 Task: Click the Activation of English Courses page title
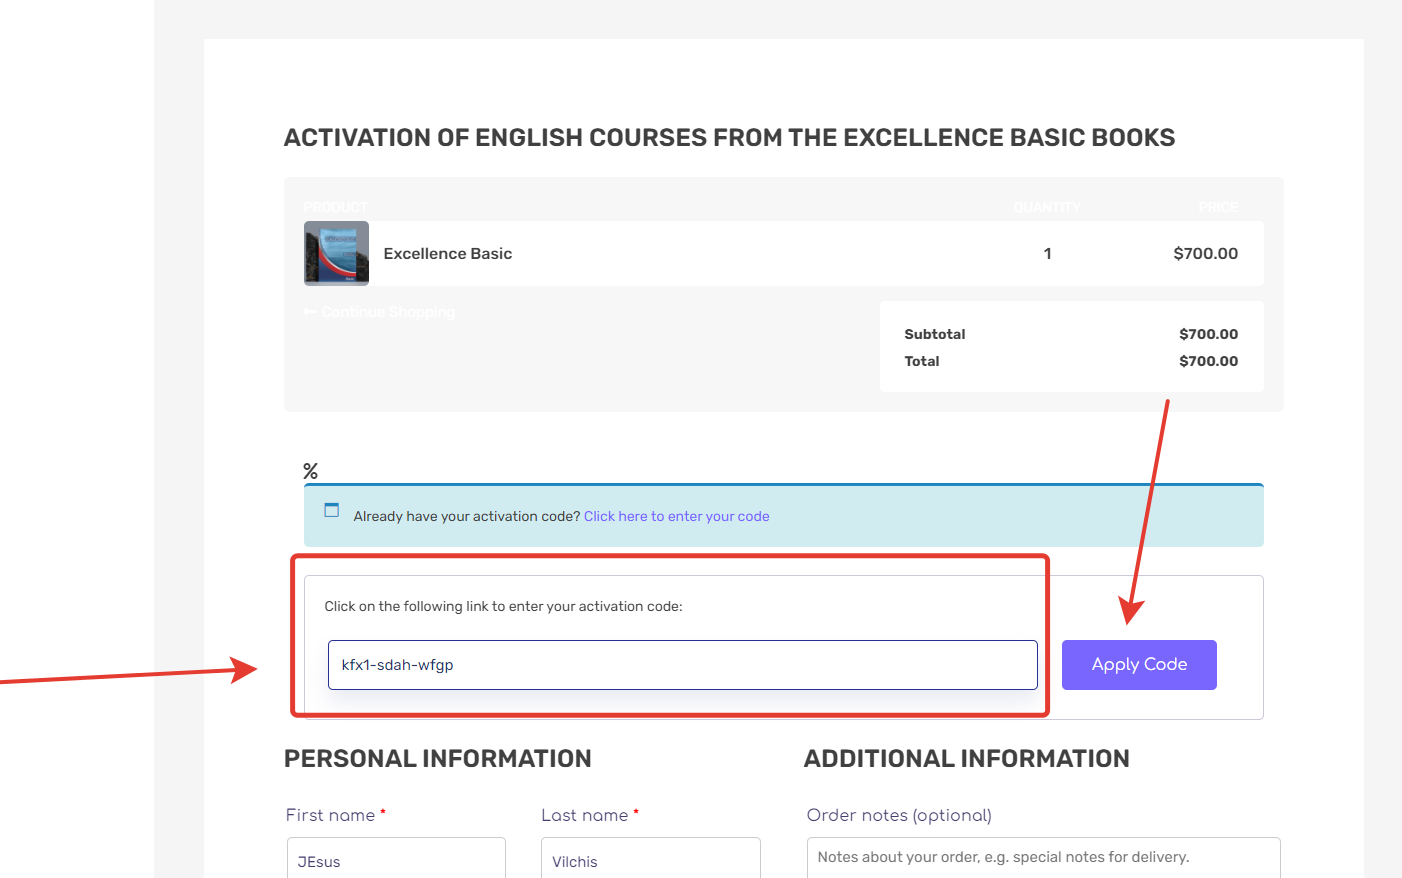click(x=729, y=138)
